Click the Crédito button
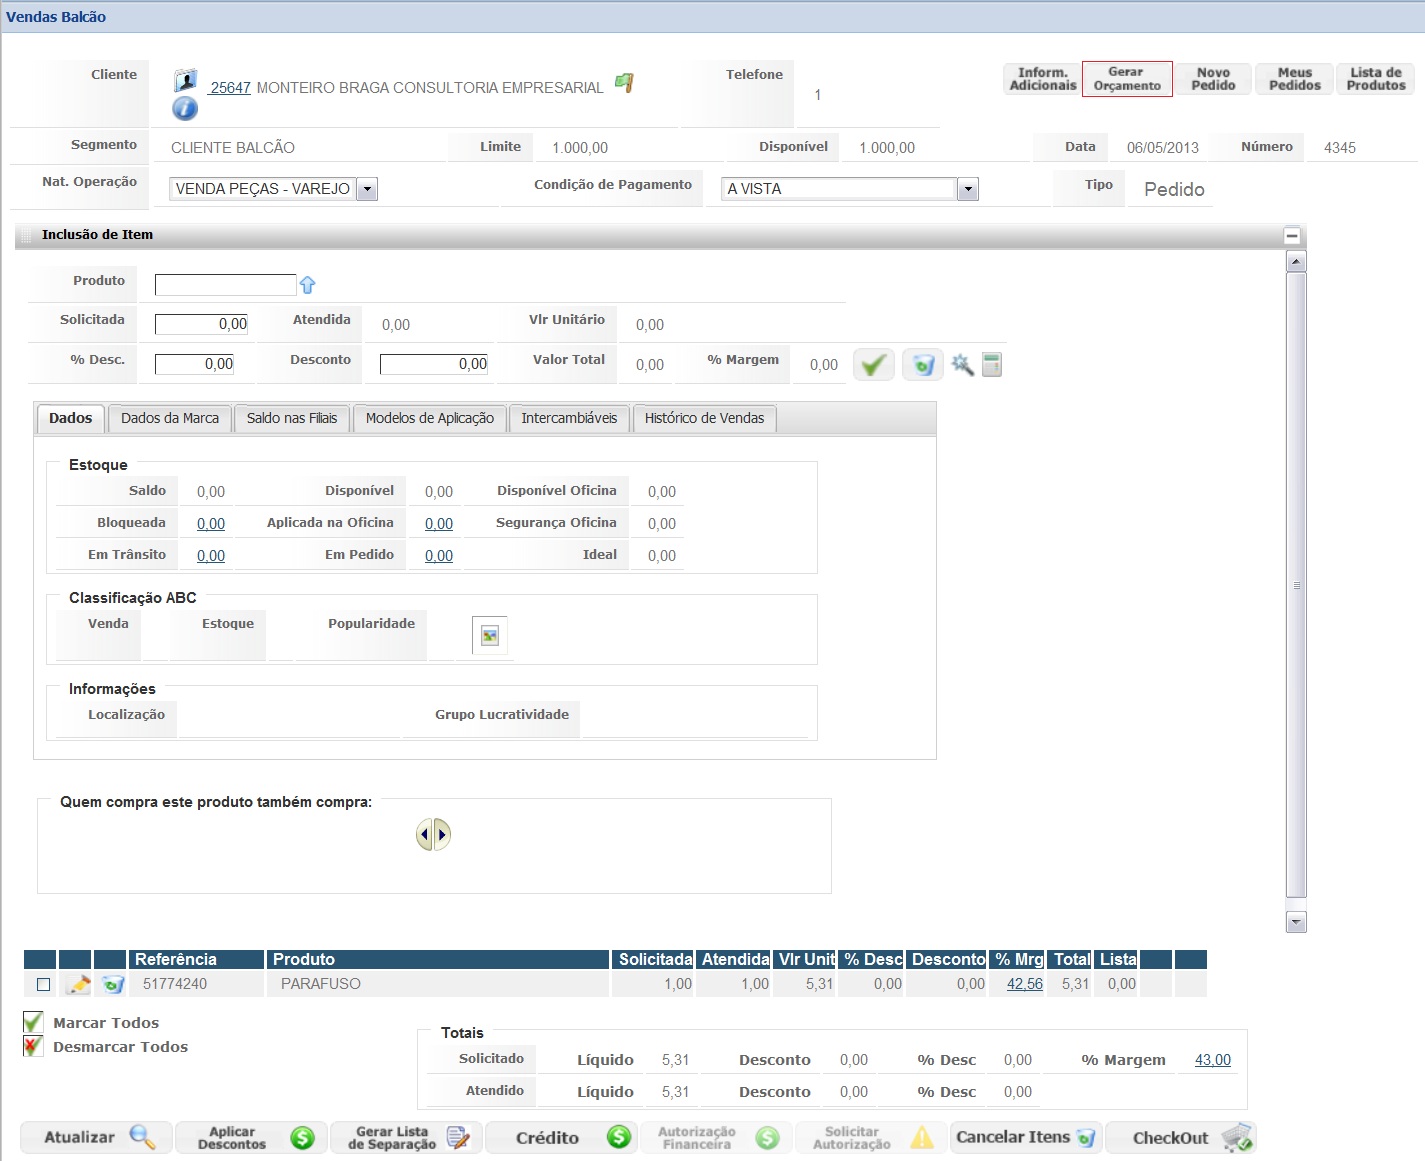Image resolution: width=1425 pixels, height=1161 pixels. 561,1138
